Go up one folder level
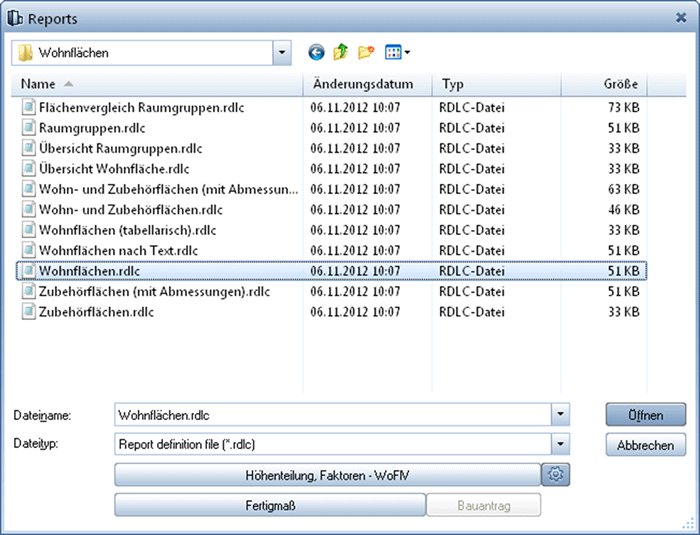Viewport: 700px width, 535px height. click(x=341, y=52)
